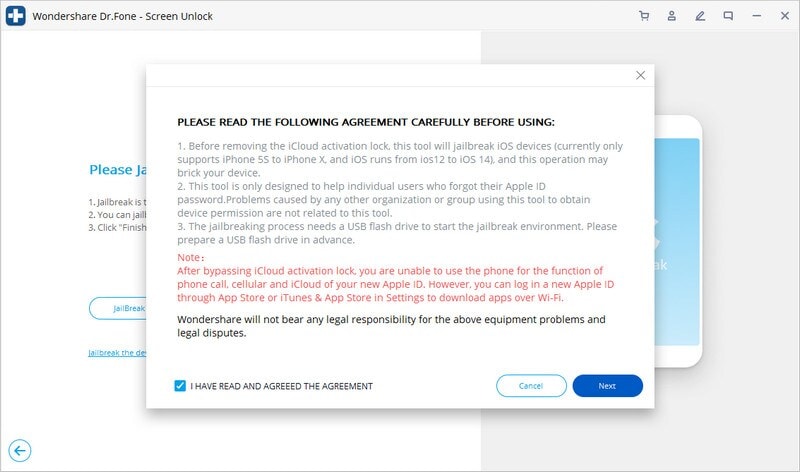Click the circular back arrow icon
Screen dimensions: 800x472
20,451
